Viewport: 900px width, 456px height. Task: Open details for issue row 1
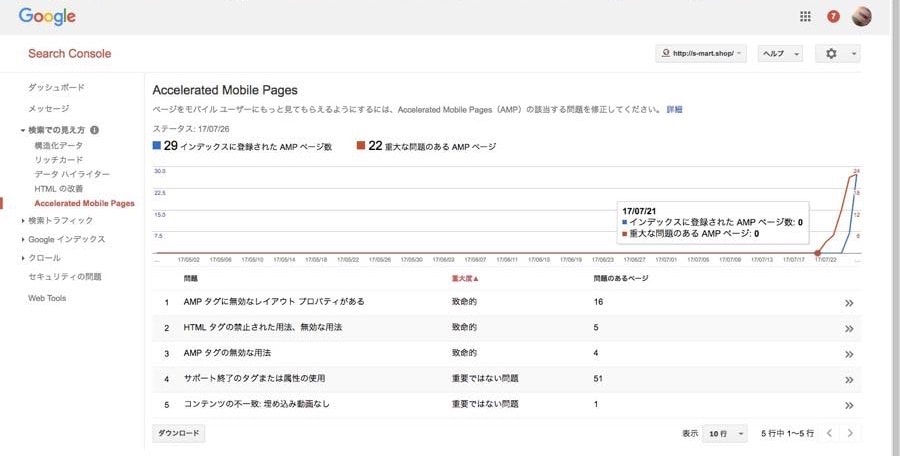pos(849,303)
